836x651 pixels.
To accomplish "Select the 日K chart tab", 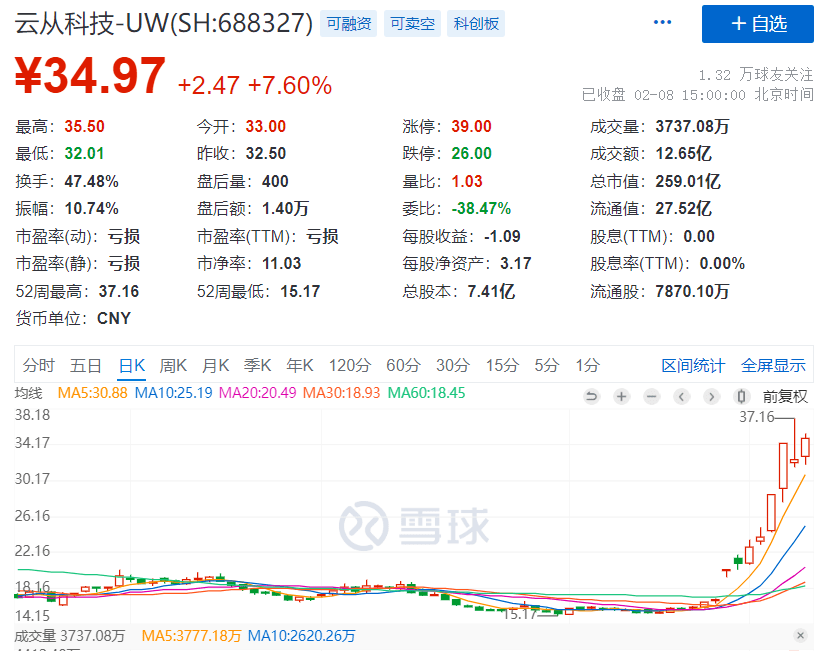I will (132, 365).
